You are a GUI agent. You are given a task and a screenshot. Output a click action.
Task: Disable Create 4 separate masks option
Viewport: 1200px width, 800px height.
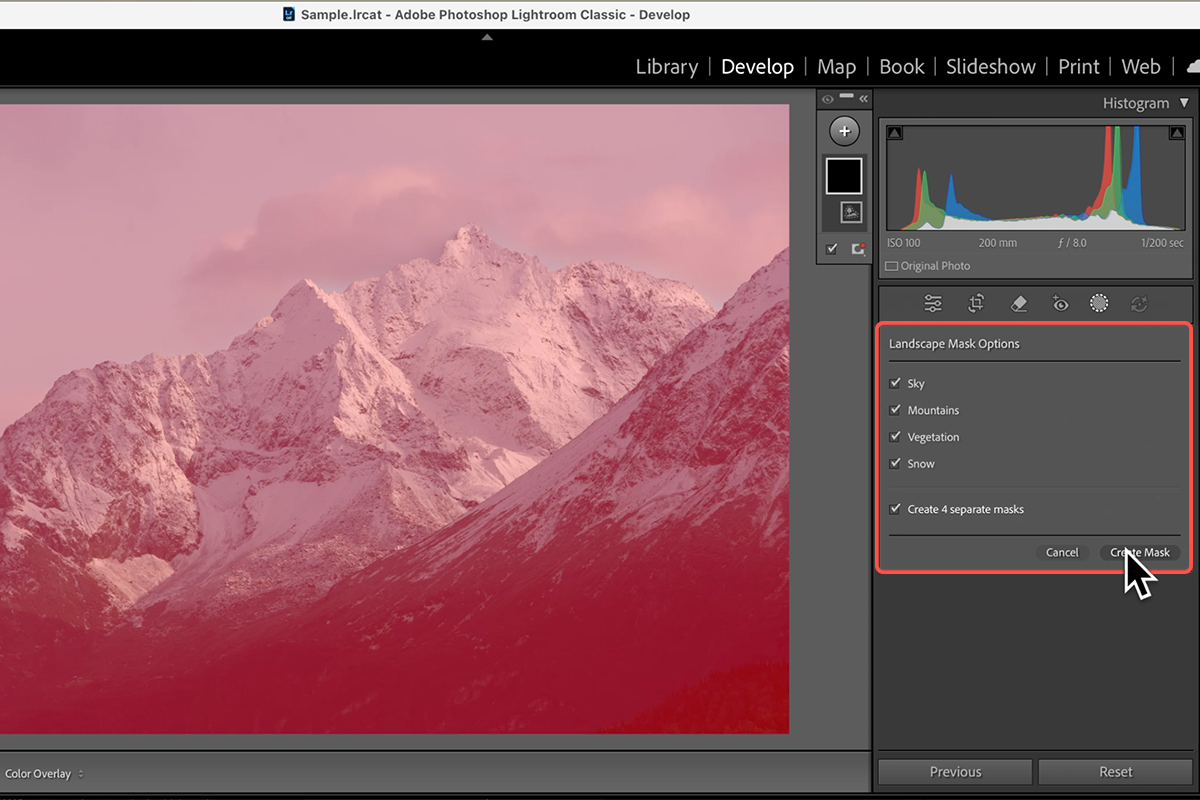tap(895, 509)
